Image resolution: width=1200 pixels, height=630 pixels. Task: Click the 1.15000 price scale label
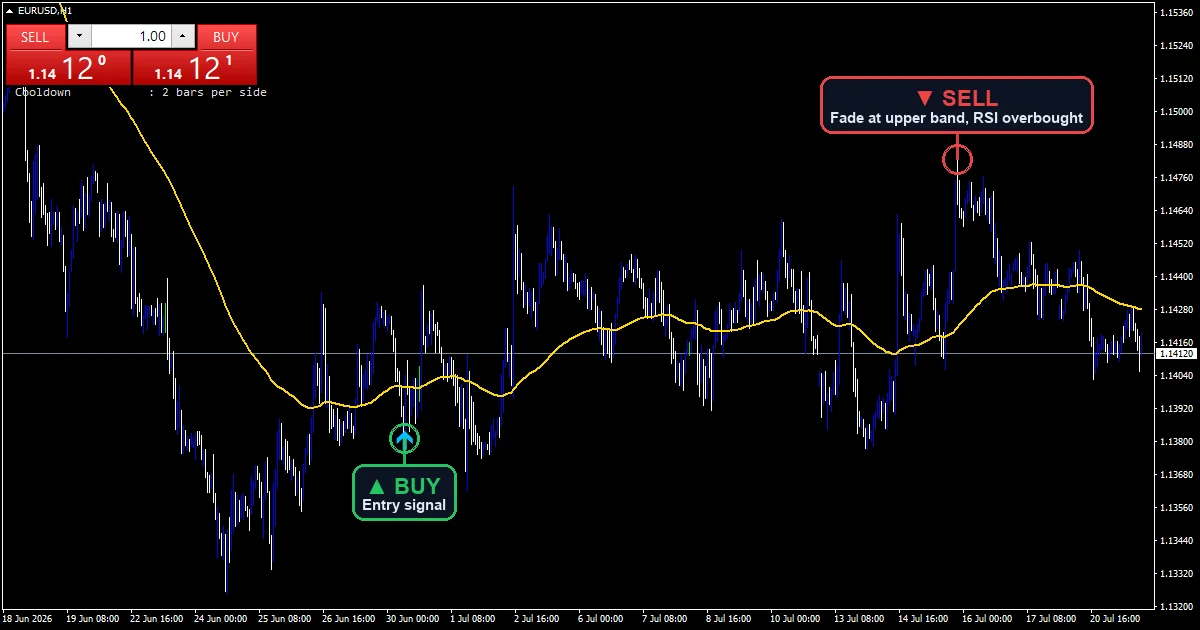[1175, 111]
